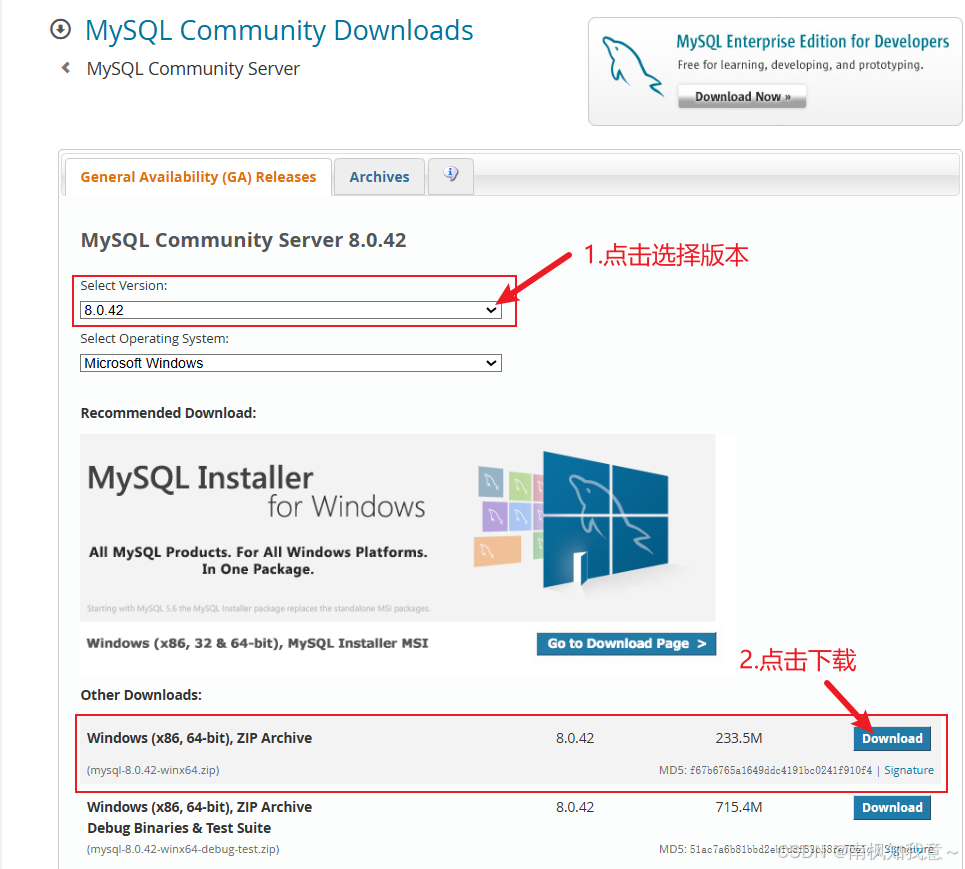The image size is (965, 869).
Task: Click the 'Select Version:' label
Action: click(124, 286)
